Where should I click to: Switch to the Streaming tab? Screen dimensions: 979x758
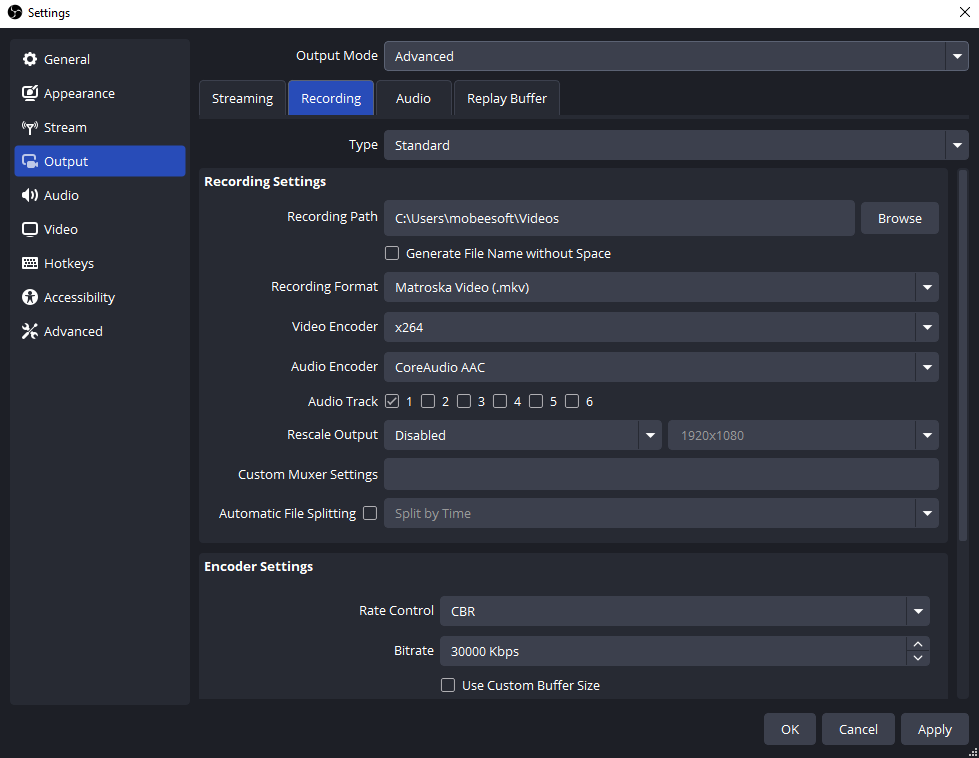pyautogui.click(x=242, y=98)
